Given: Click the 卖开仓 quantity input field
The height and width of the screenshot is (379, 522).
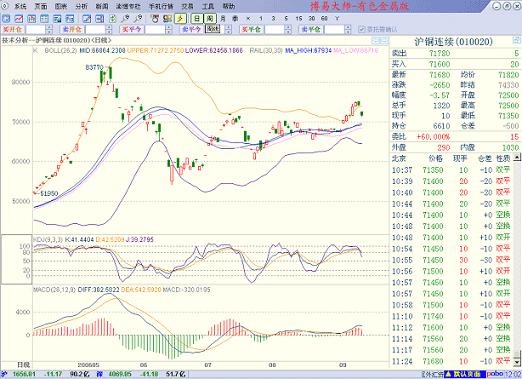Looking at the screenshot, I should 95,30.
